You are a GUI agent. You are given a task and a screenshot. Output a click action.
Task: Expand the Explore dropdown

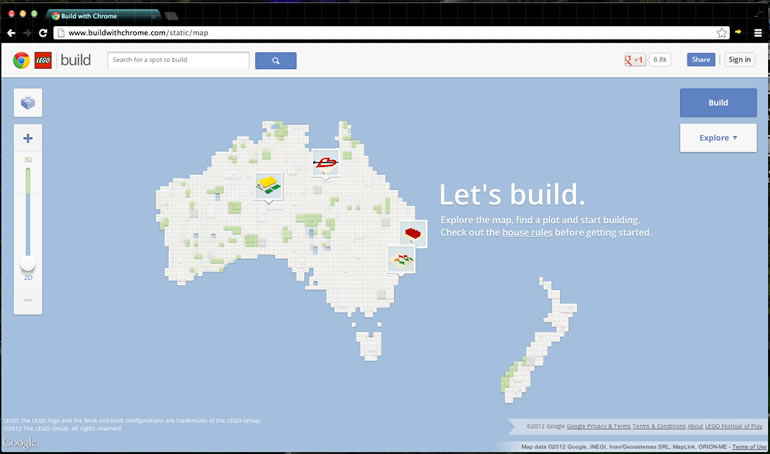pos(718,138)
